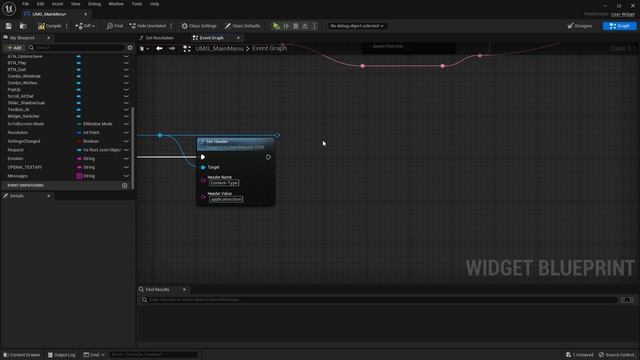
Task: Open the Debug menu
Action: pyautogui.click(x=94, y=4)
